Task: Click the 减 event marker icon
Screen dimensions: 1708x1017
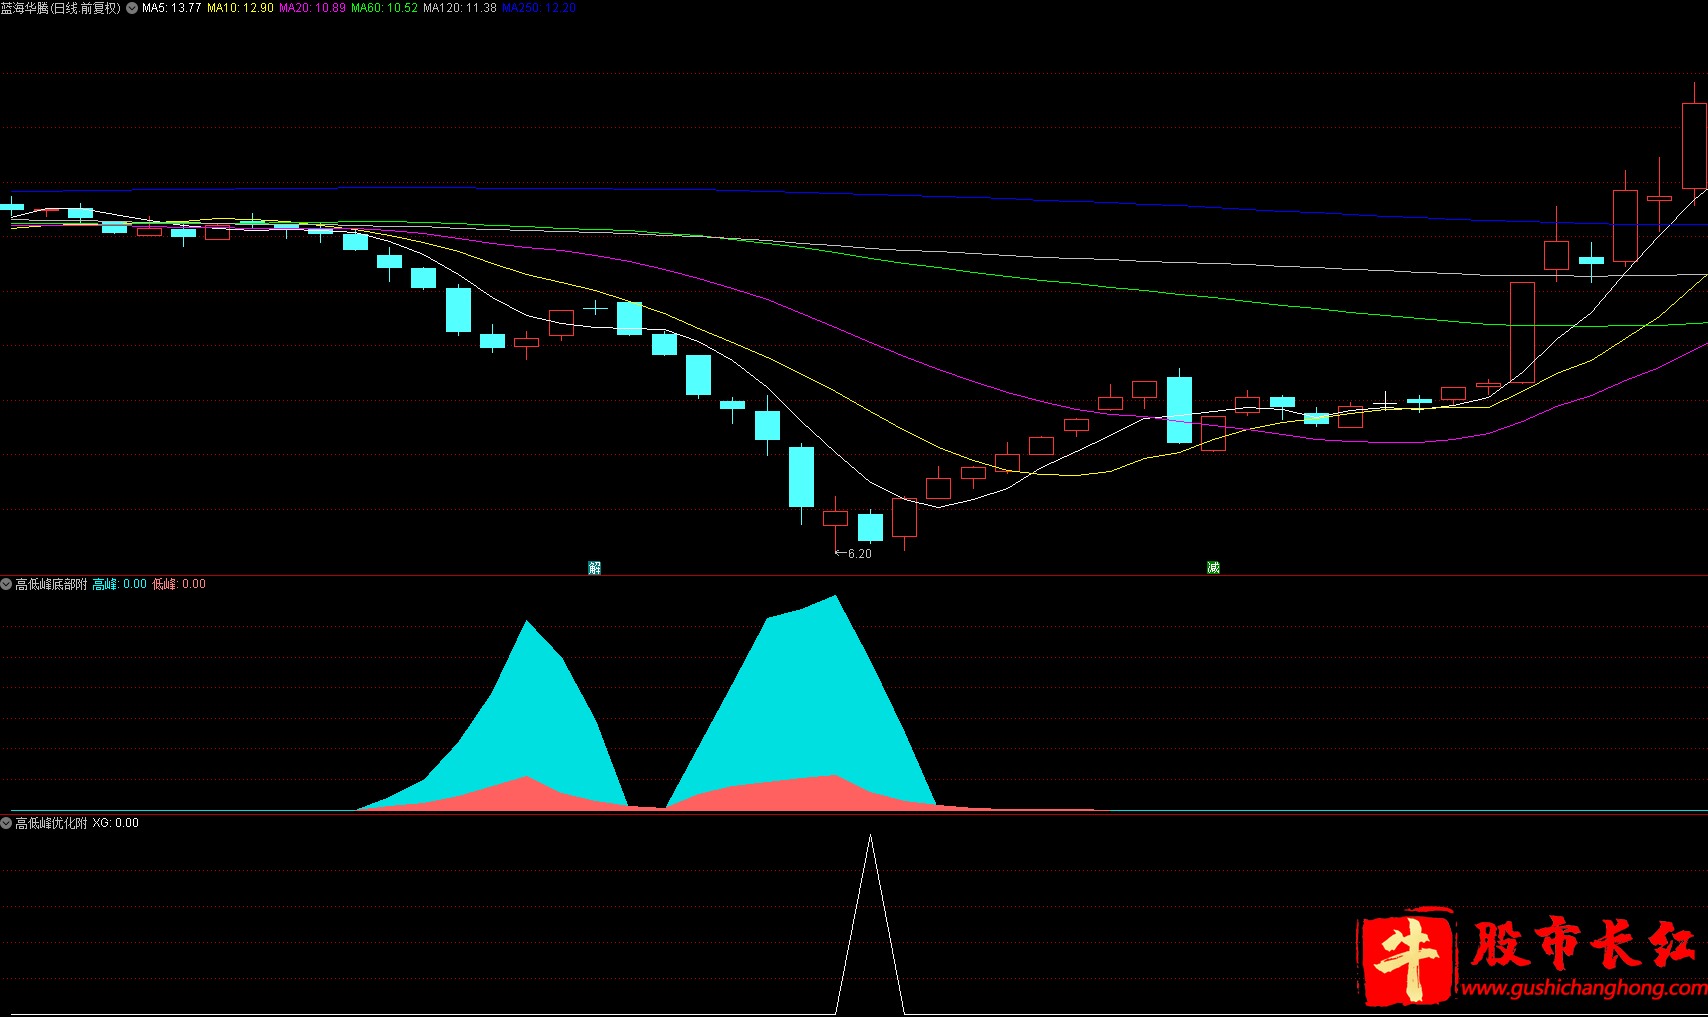Action: pos(1213,568)
